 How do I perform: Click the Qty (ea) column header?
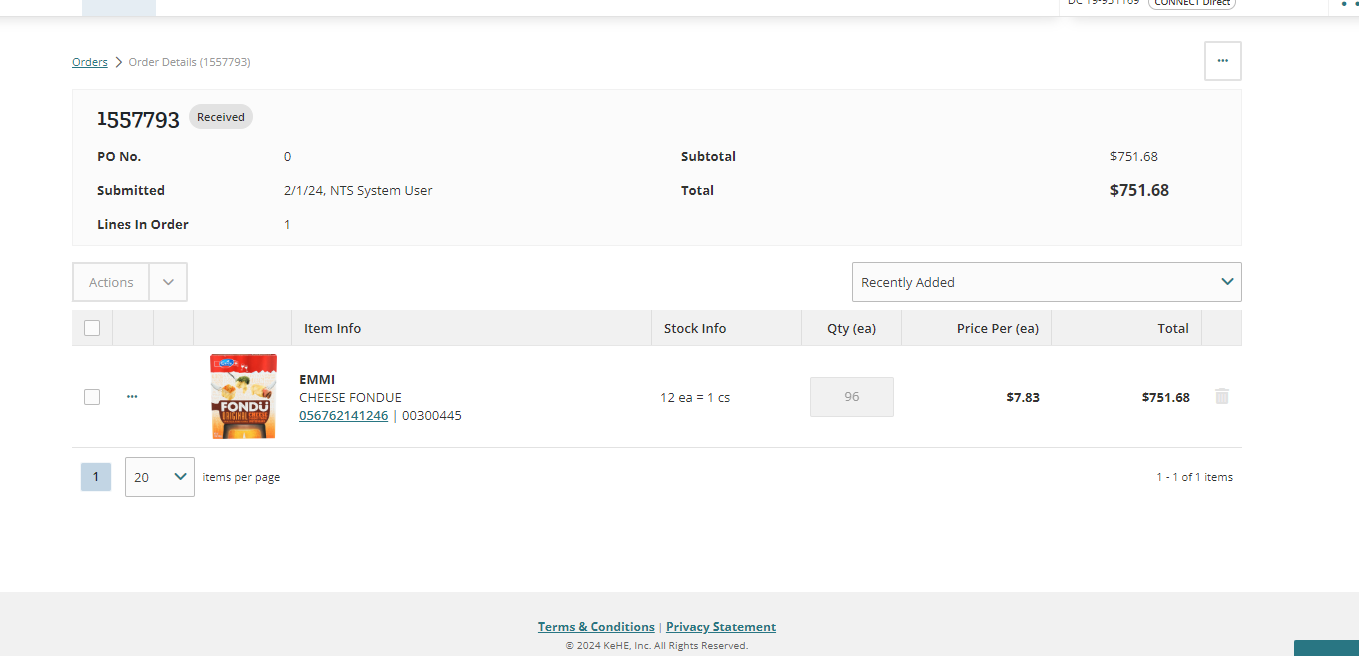coord(851,328)
